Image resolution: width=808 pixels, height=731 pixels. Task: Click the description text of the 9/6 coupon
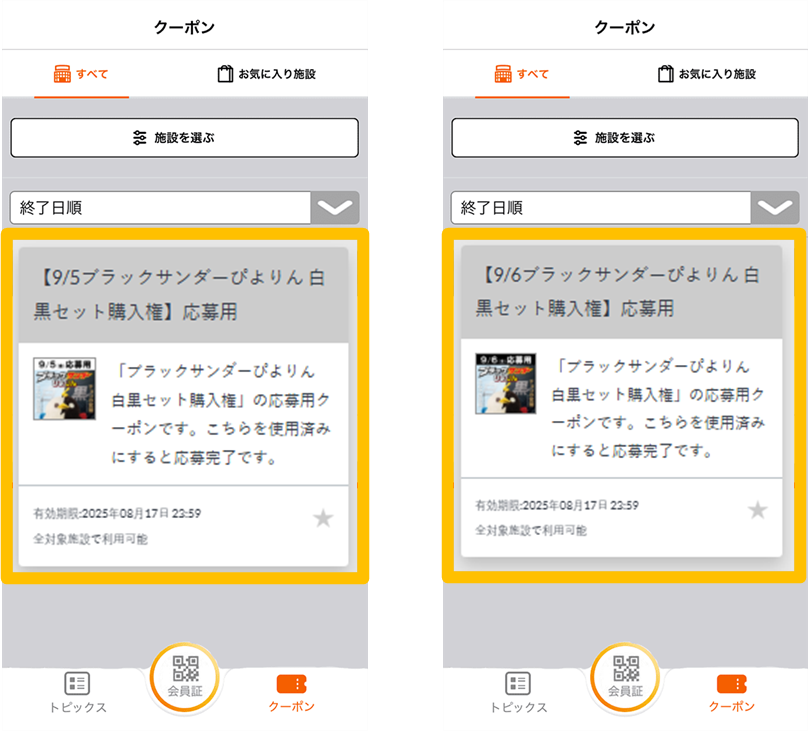pos(658,409)
